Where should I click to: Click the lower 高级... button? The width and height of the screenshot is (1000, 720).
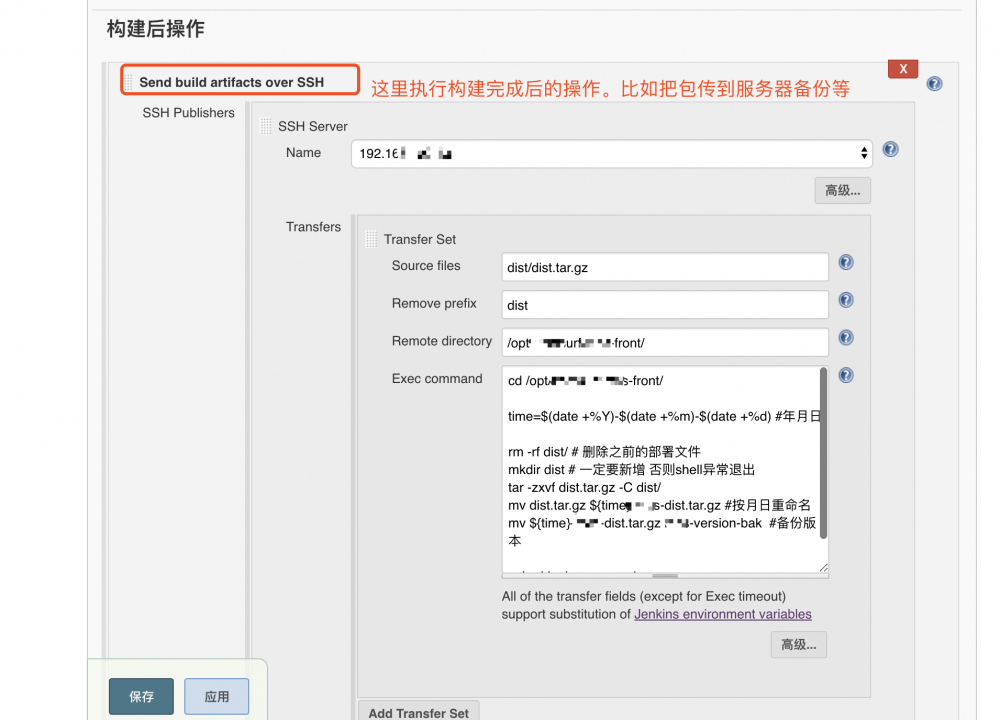click(x=798, y=644)
